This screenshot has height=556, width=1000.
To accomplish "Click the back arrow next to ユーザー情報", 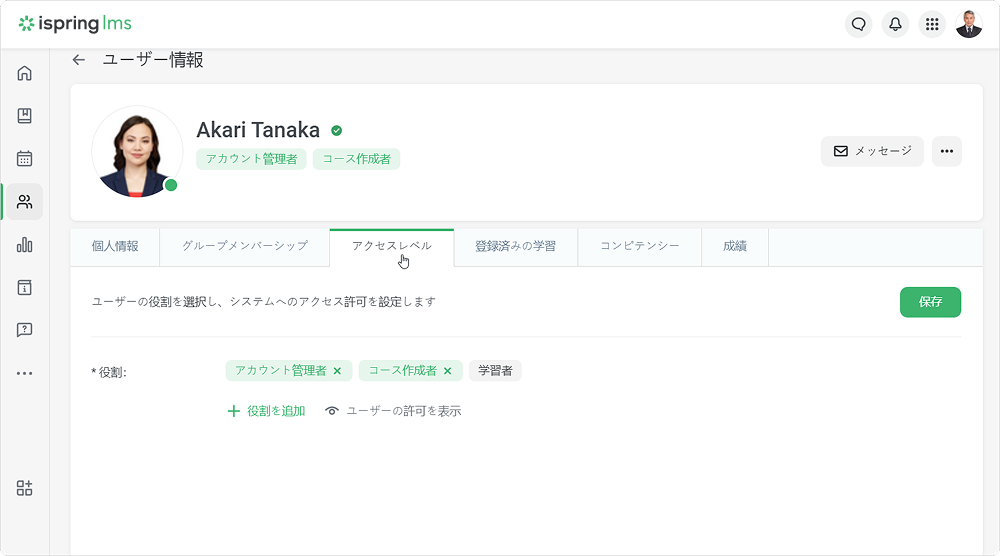I will point(79,60).
